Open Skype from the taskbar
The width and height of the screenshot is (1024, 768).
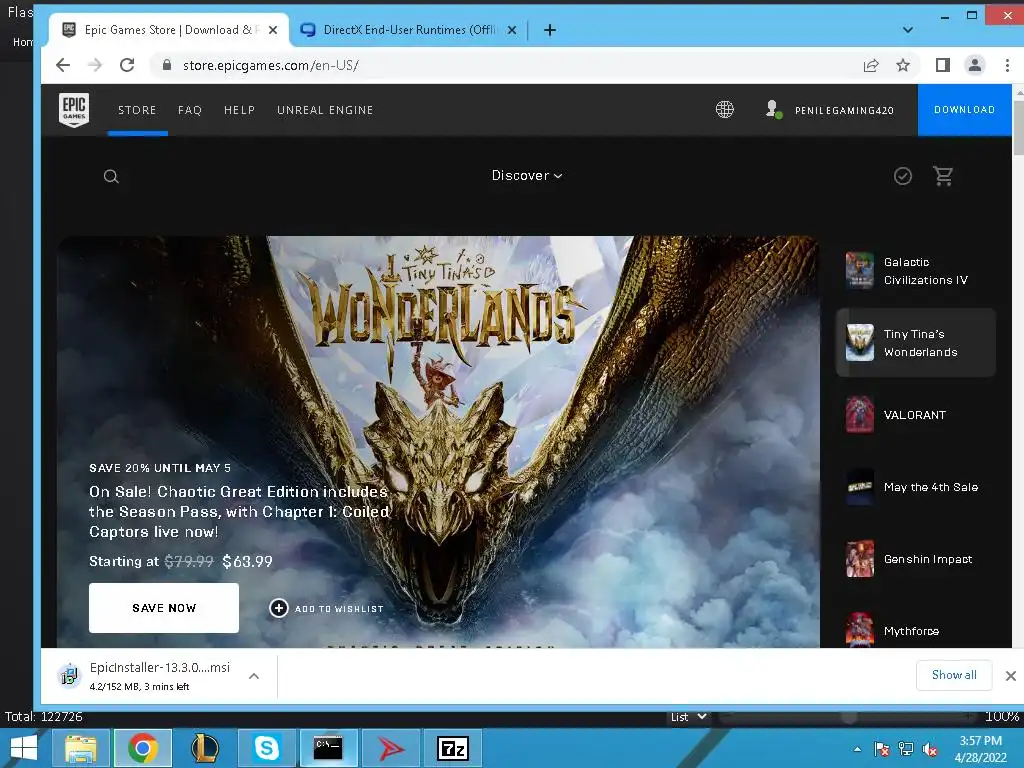(266, 748)
